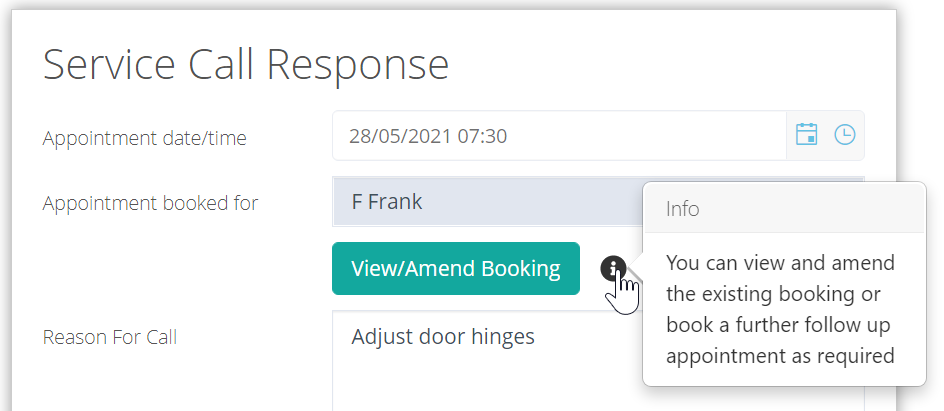Click the "F Frank" name text
Viewport: 944px width, 411px height.
click(387, 202)
